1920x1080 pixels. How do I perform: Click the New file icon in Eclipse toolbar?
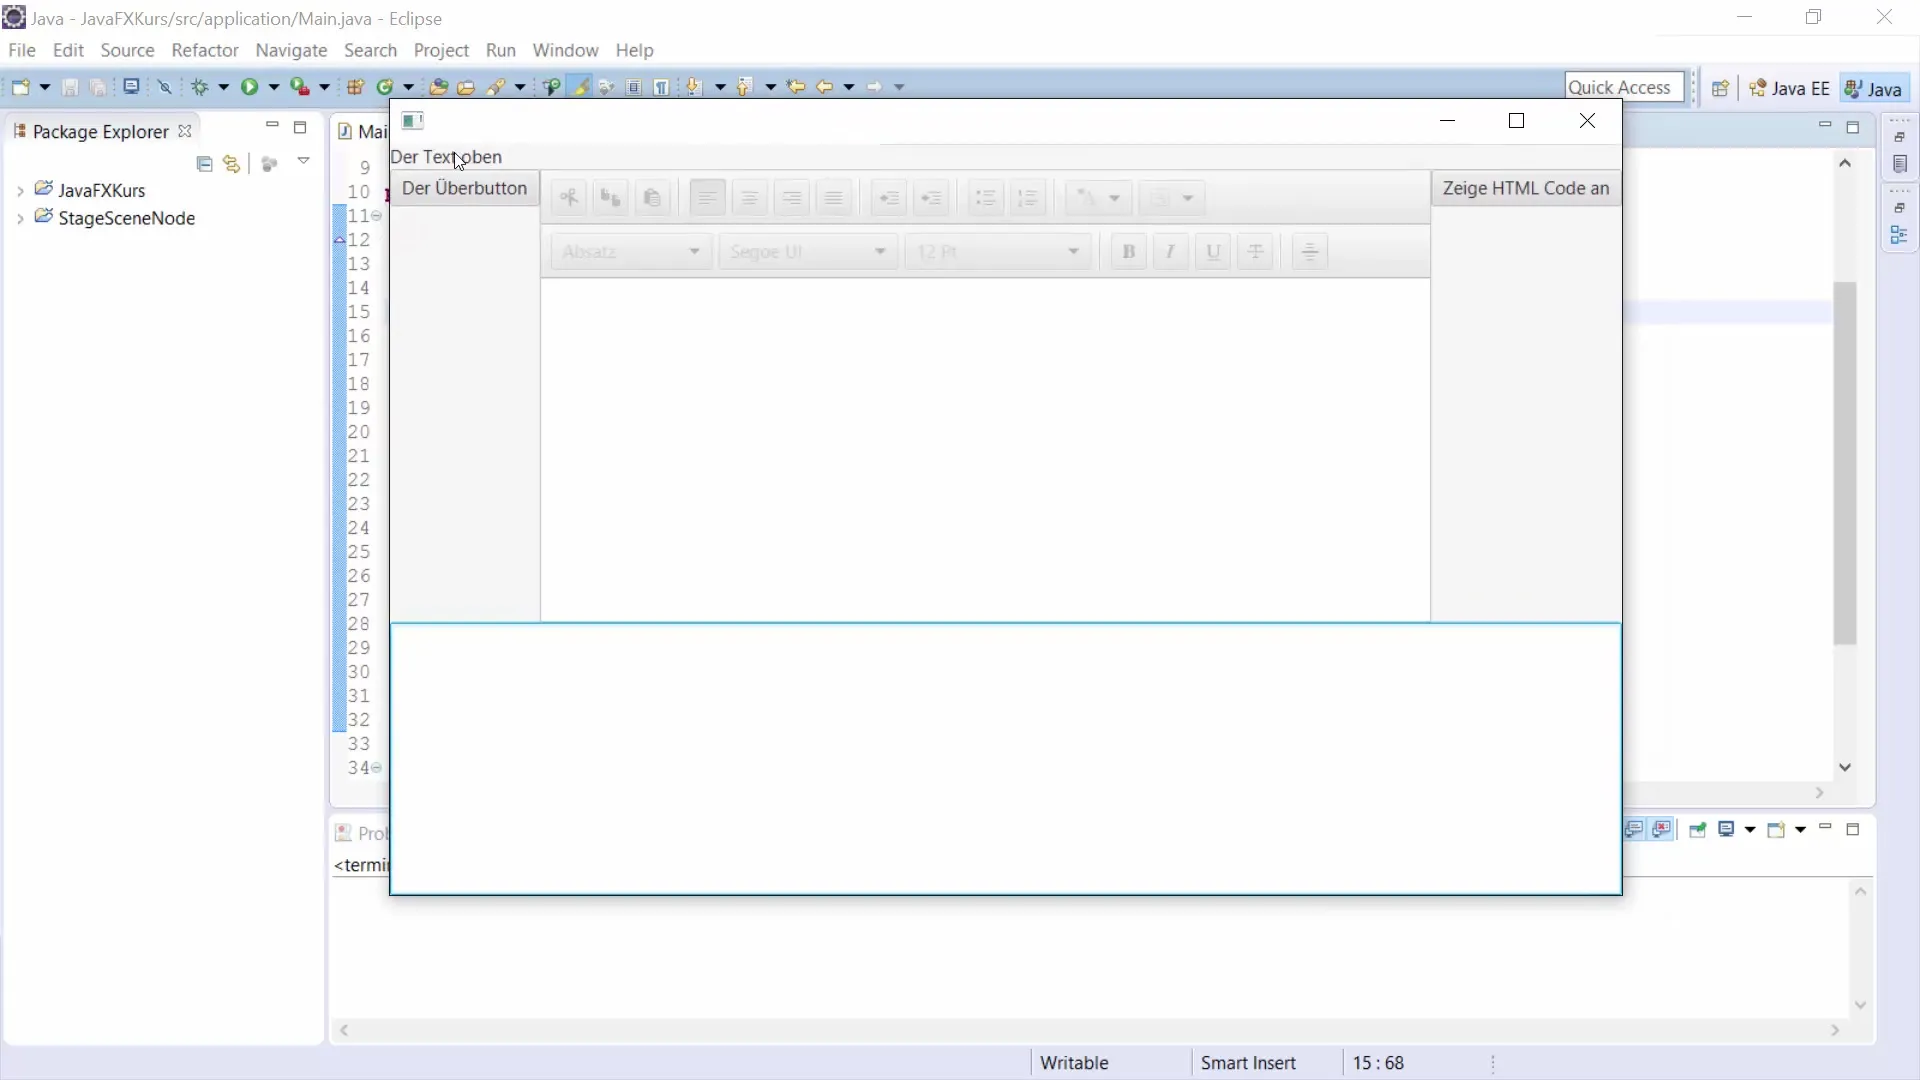20,87
